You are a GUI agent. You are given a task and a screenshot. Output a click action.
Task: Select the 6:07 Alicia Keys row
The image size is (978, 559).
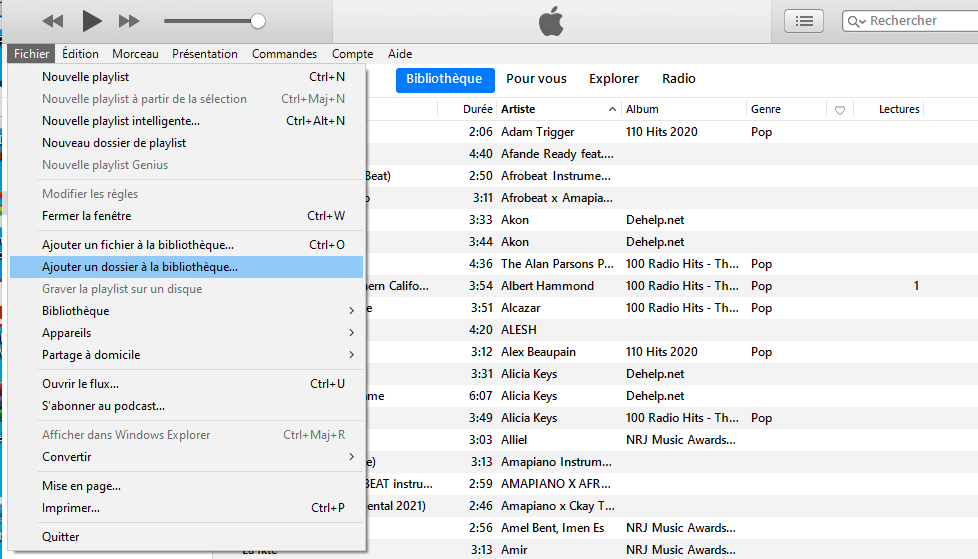[672, 396]
